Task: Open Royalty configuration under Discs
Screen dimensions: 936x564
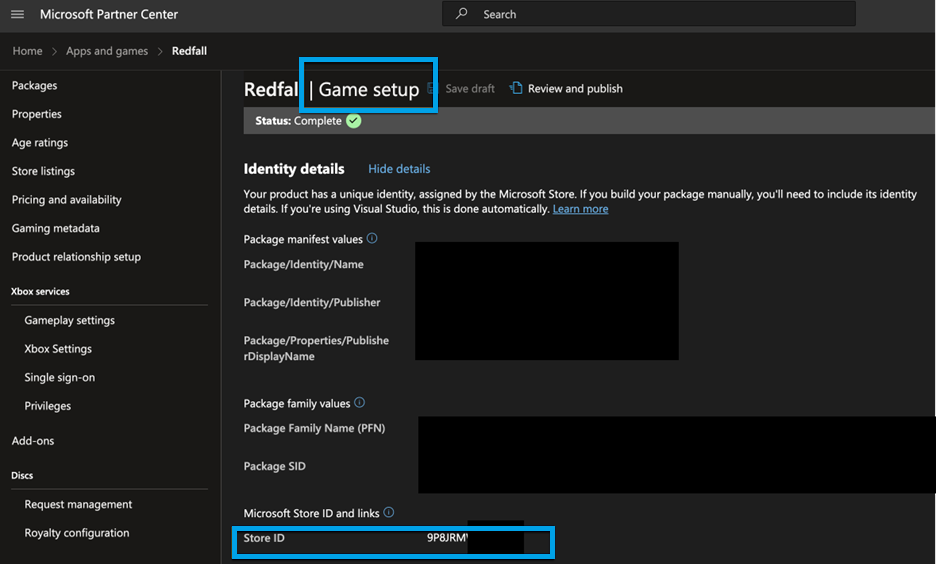Action: tap(76, 533)
